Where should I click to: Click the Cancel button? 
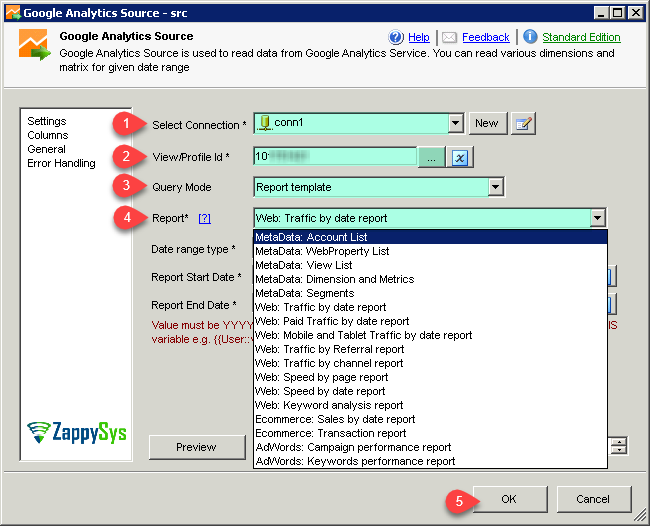click(x=593, y=499)
